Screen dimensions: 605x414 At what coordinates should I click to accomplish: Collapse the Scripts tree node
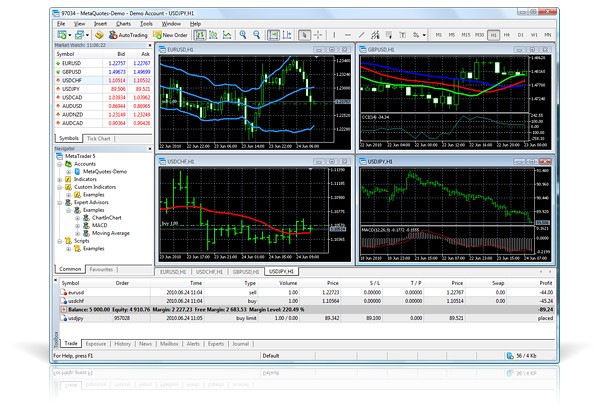tap(60, 242)
